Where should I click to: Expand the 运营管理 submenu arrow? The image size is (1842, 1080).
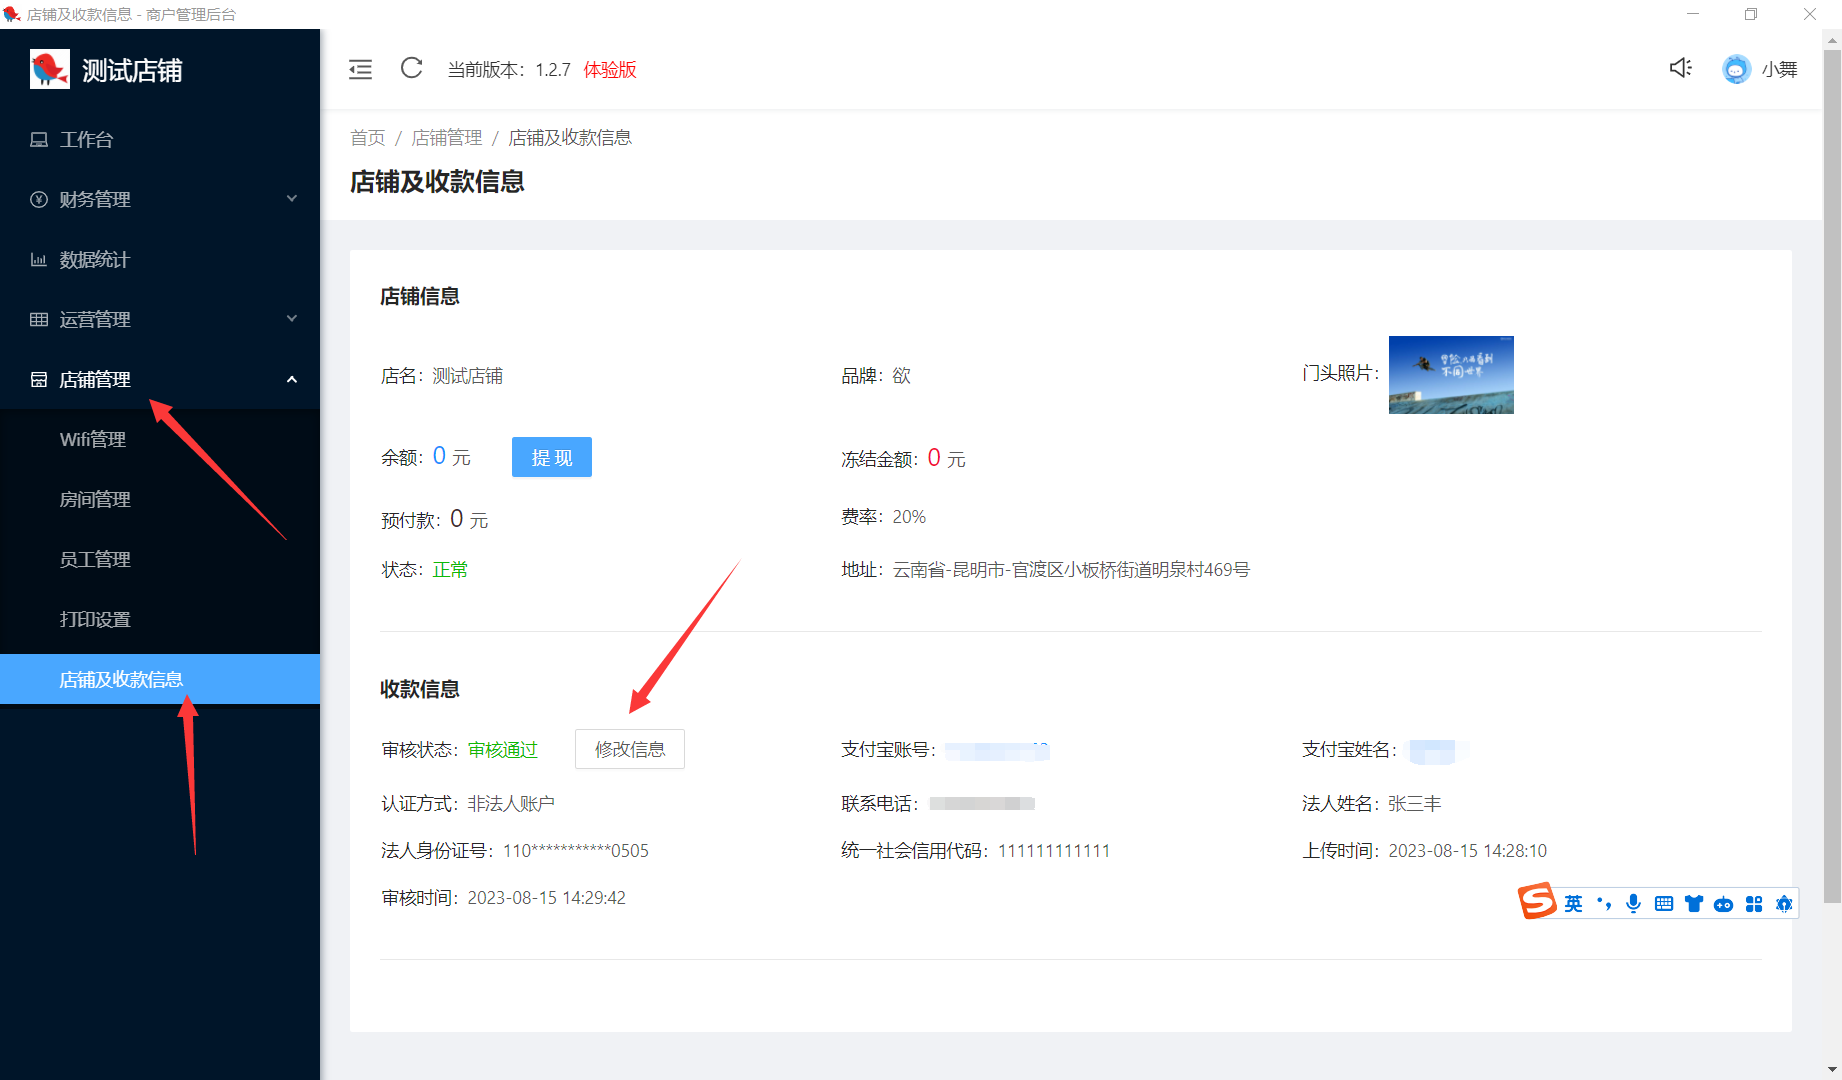pyautogui.click(x=292, y=319)
